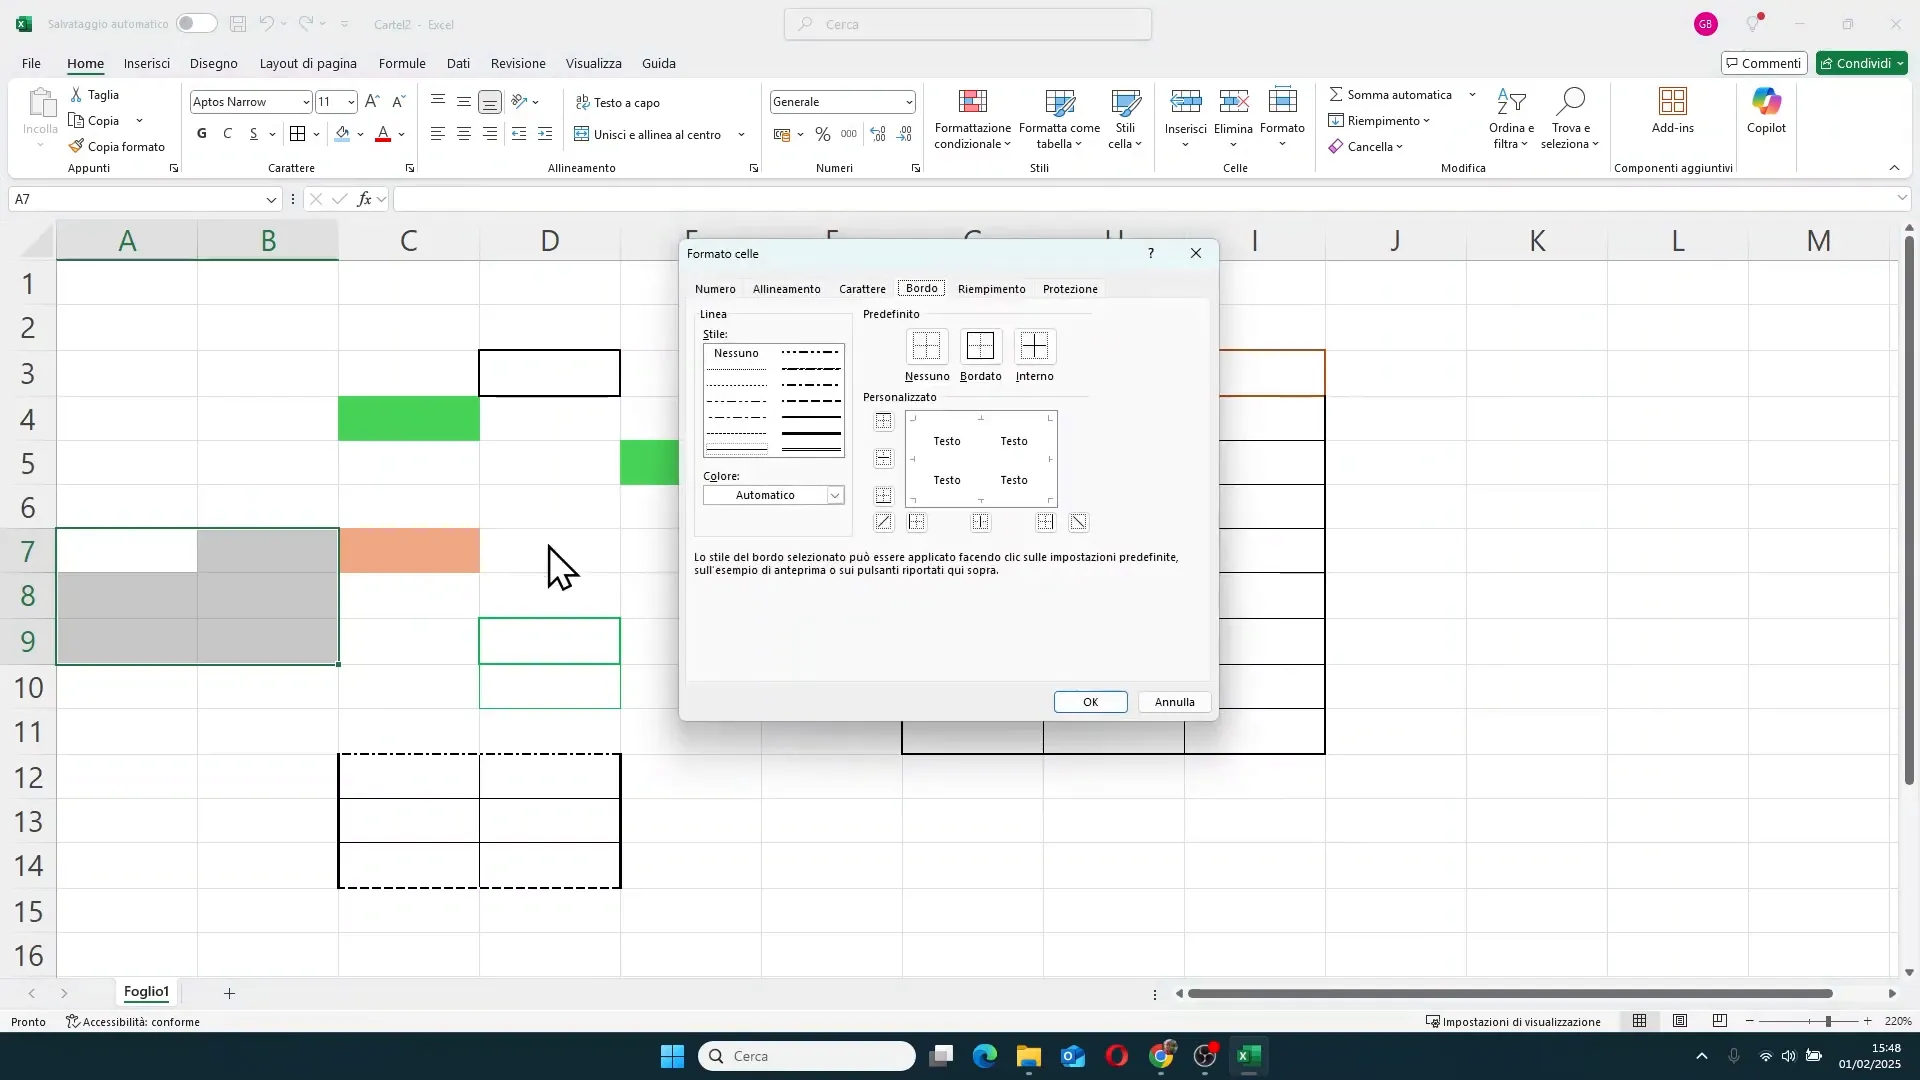Increase font size icon
The image size is (1920, 1080).
coord(372,101)
